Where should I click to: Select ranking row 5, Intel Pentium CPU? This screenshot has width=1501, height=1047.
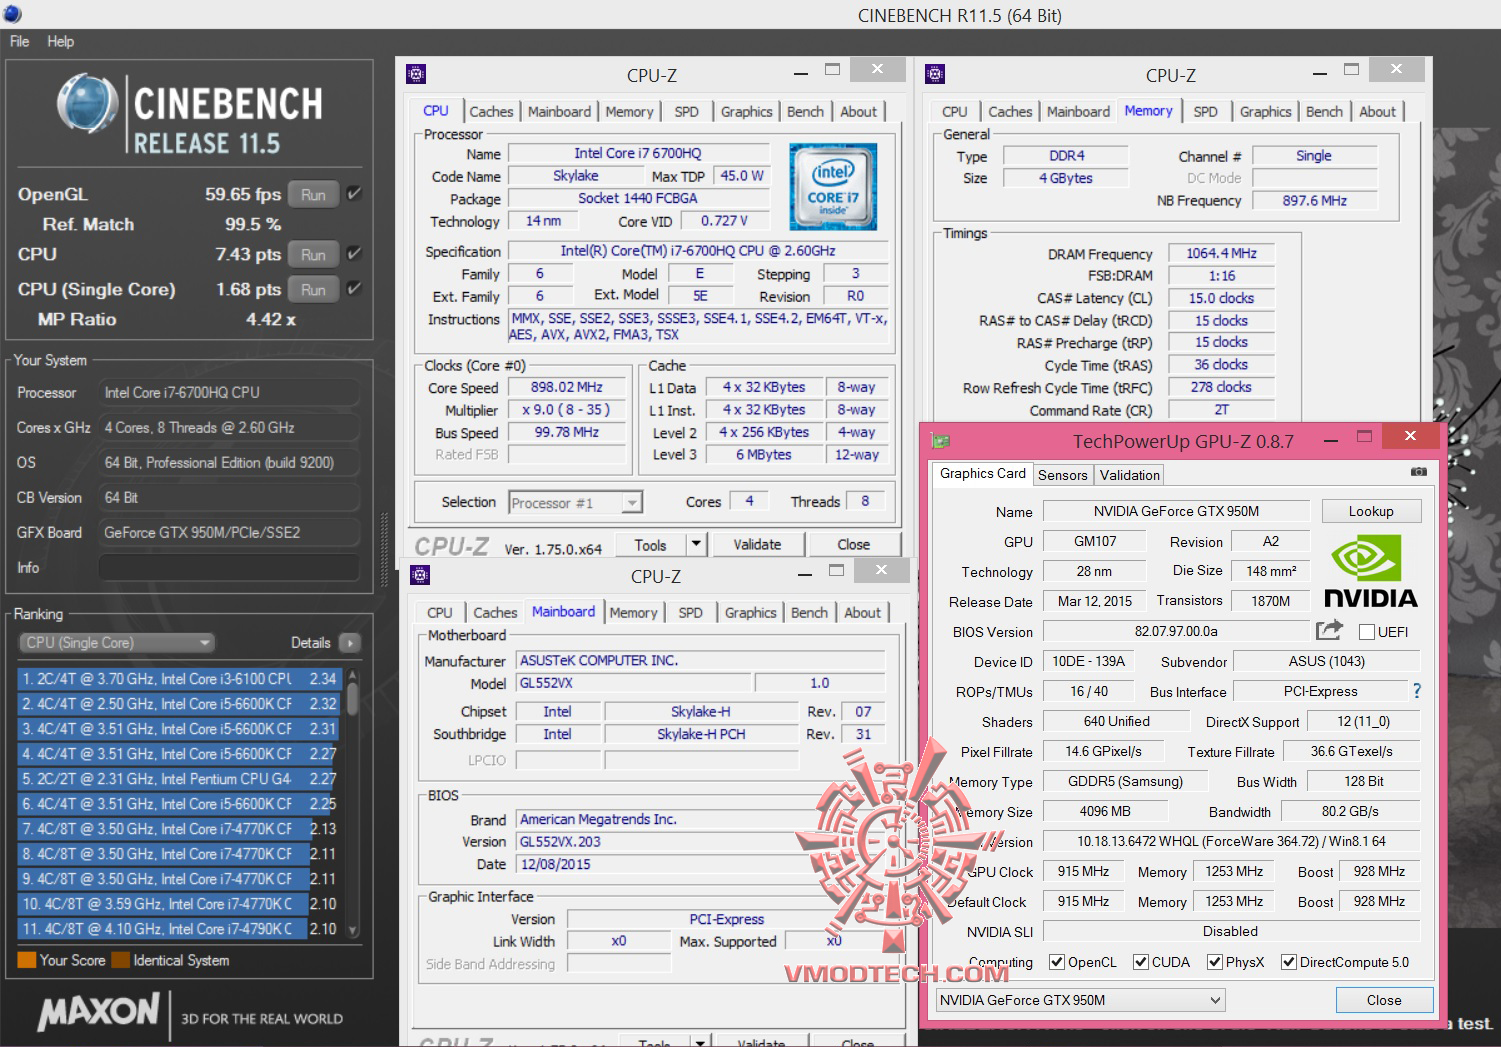tap(179, 779)
